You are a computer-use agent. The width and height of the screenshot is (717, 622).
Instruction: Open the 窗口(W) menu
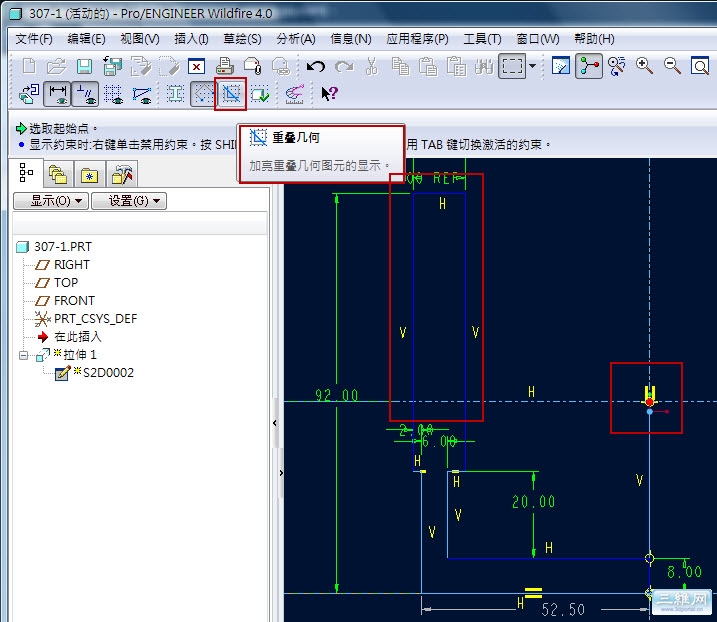pyautogui.click(x=538, y=39)
